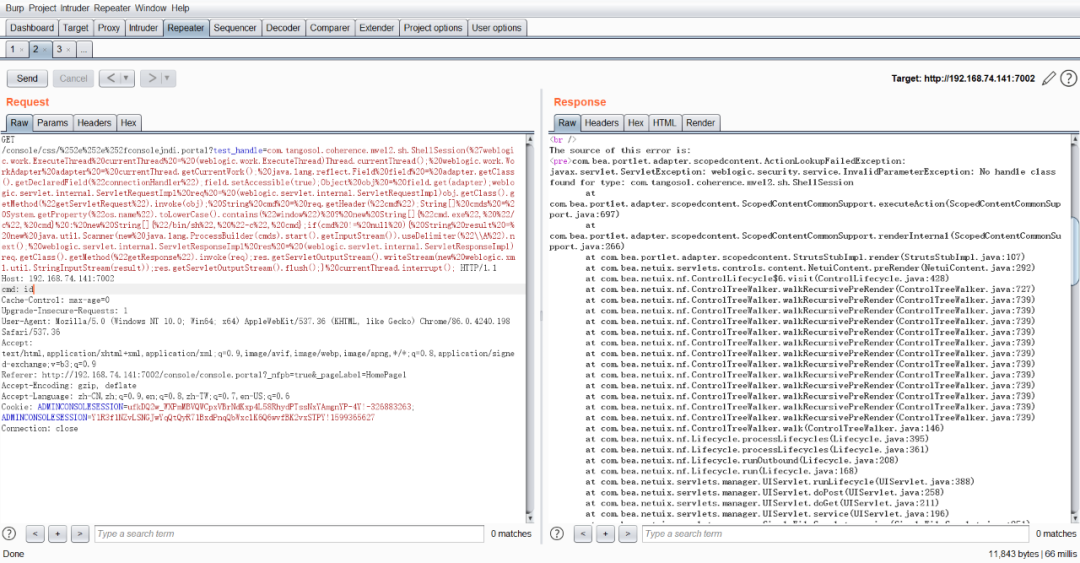Viewport: 1080px width, 563px height.
Task: Focus the response search term field
Action: pos(835,533)
